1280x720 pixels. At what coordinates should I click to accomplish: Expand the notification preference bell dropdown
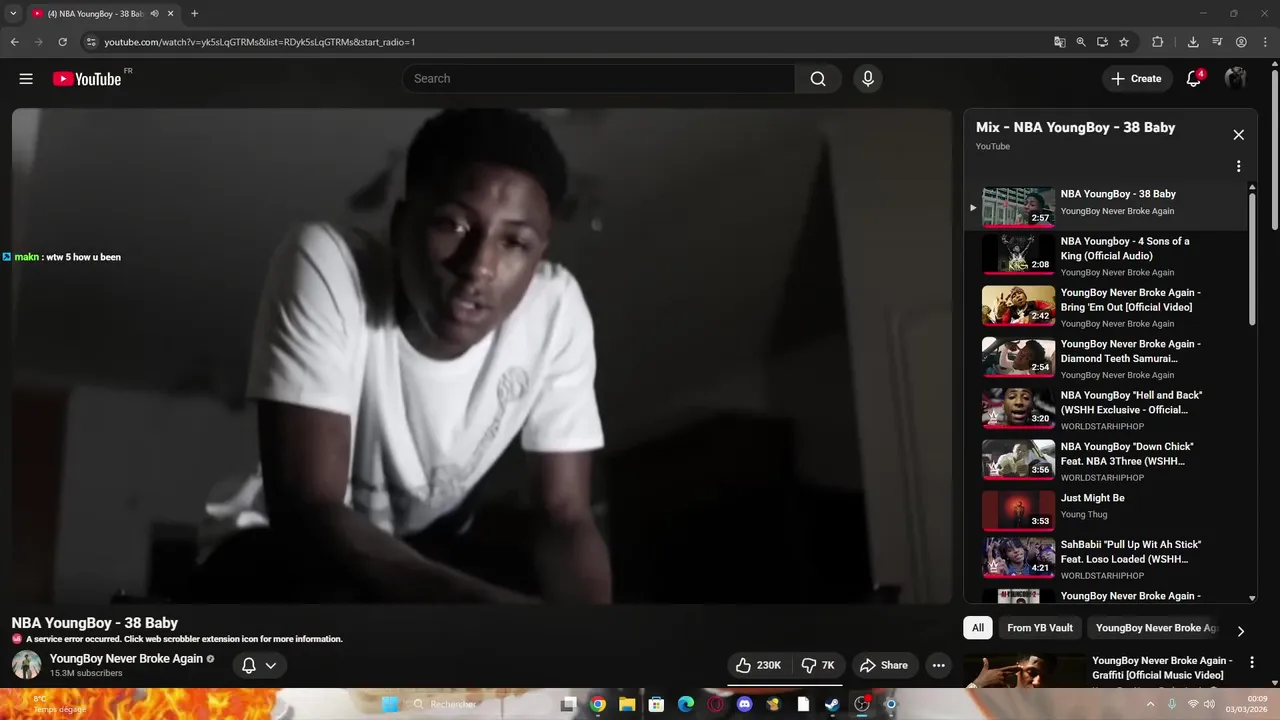click(x=259, y=665)
